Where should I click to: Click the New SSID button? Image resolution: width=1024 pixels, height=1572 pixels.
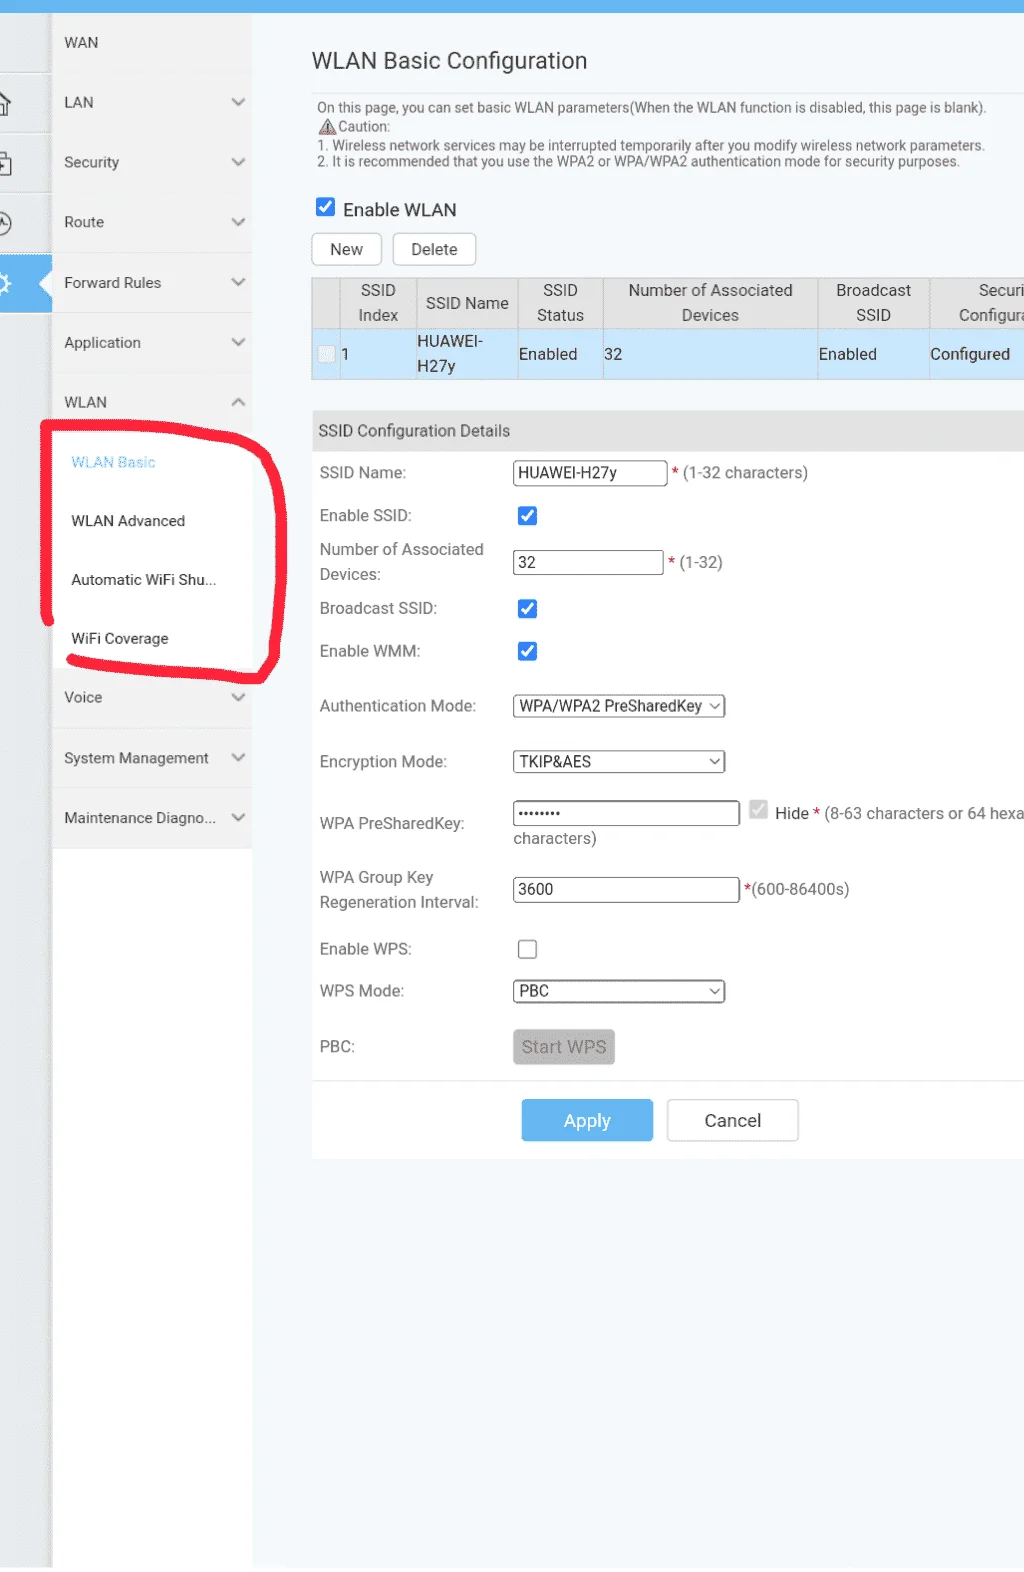click(x=346, y=250)
